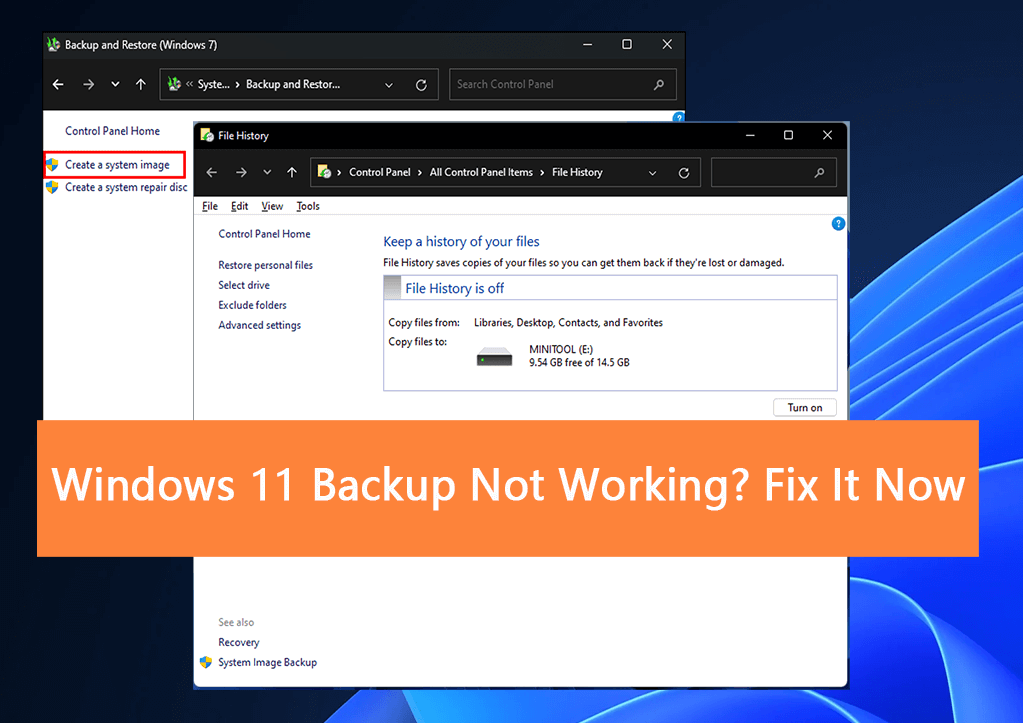The width and height of the screenshot is (1023, 723).
Task: Open recent locations in Backup and Restore window
Action: click(115, 84)
